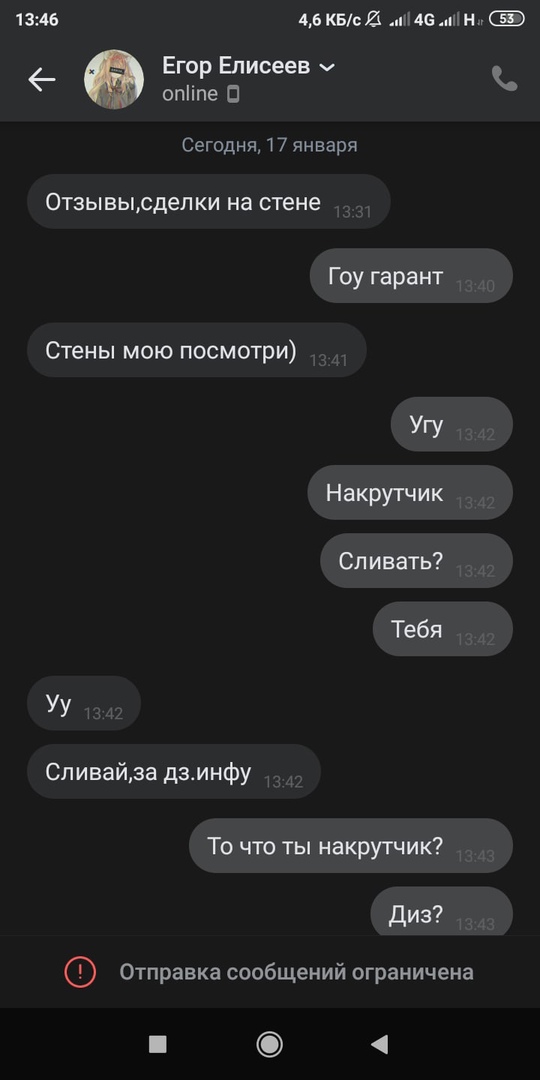Image resolution: width=540 pixels, height=1080 pixels.
Task: Start a call with the phone icon
Action: [x=504, y=79]
